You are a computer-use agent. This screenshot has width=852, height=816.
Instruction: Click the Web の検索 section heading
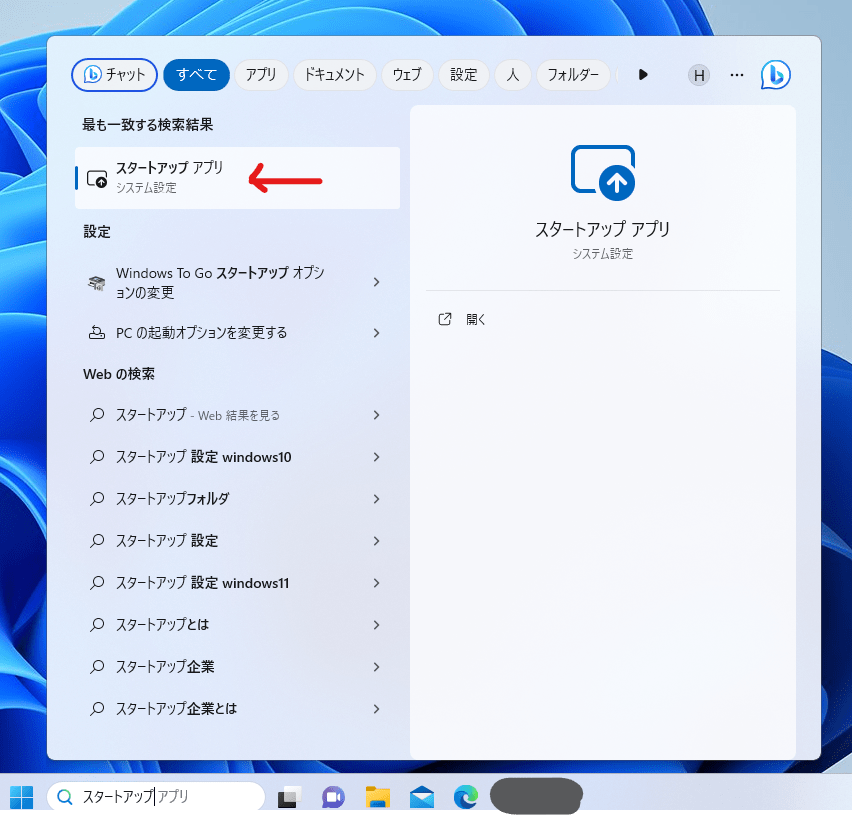119,374
